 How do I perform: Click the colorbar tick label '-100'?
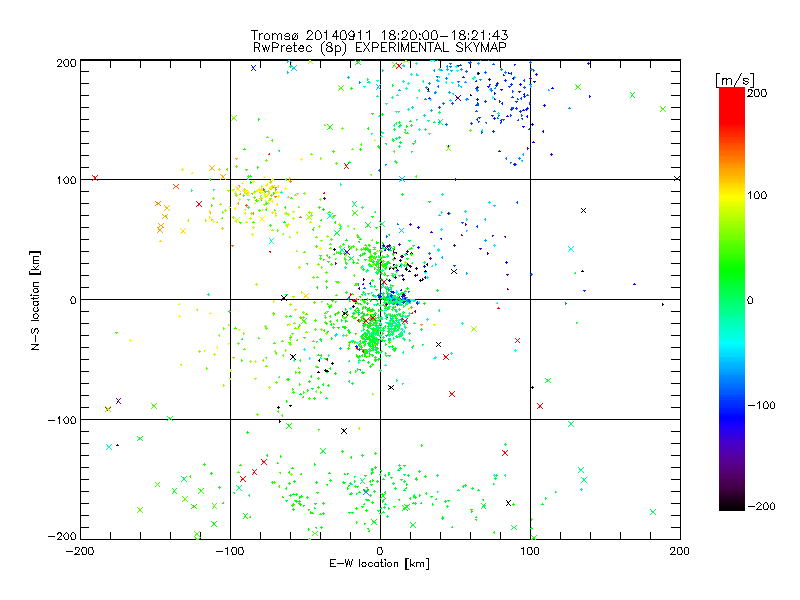click(761, 405)
